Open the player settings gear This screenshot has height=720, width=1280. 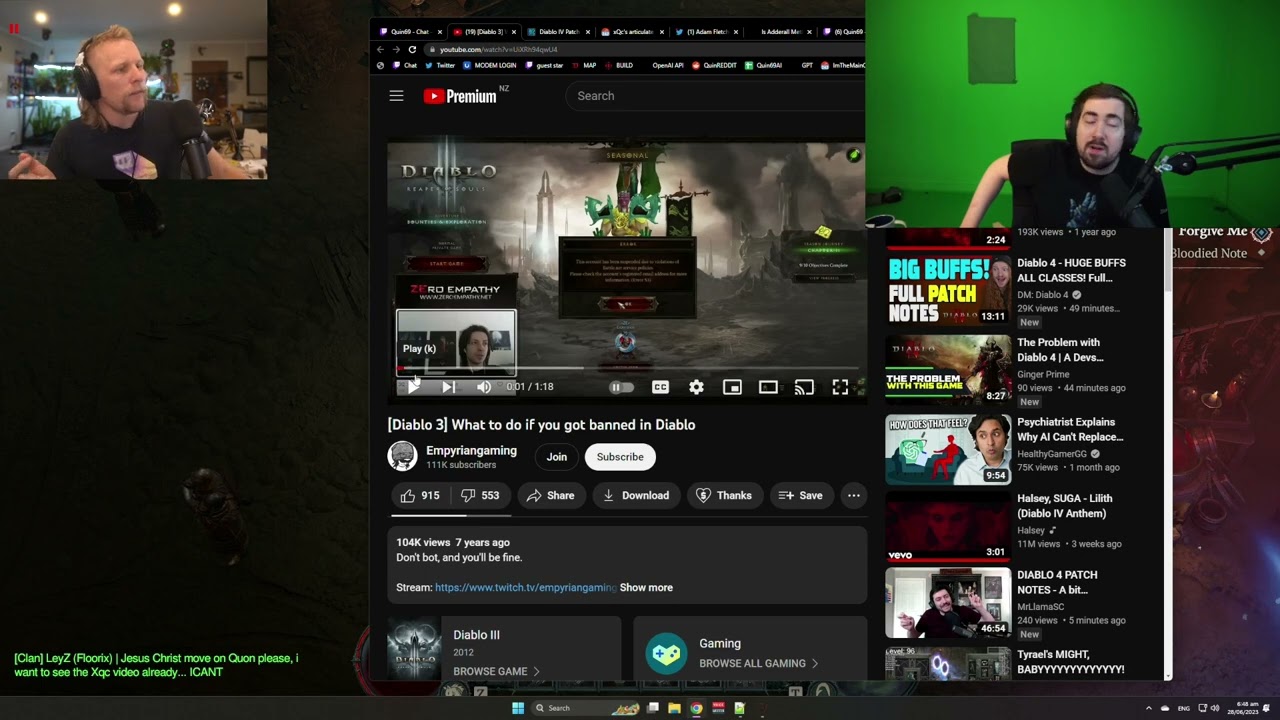(696, 387)
